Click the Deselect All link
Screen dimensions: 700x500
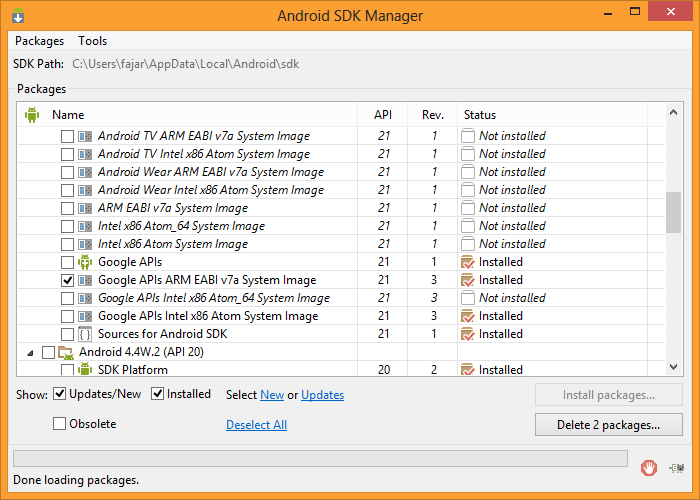point(256,425)
